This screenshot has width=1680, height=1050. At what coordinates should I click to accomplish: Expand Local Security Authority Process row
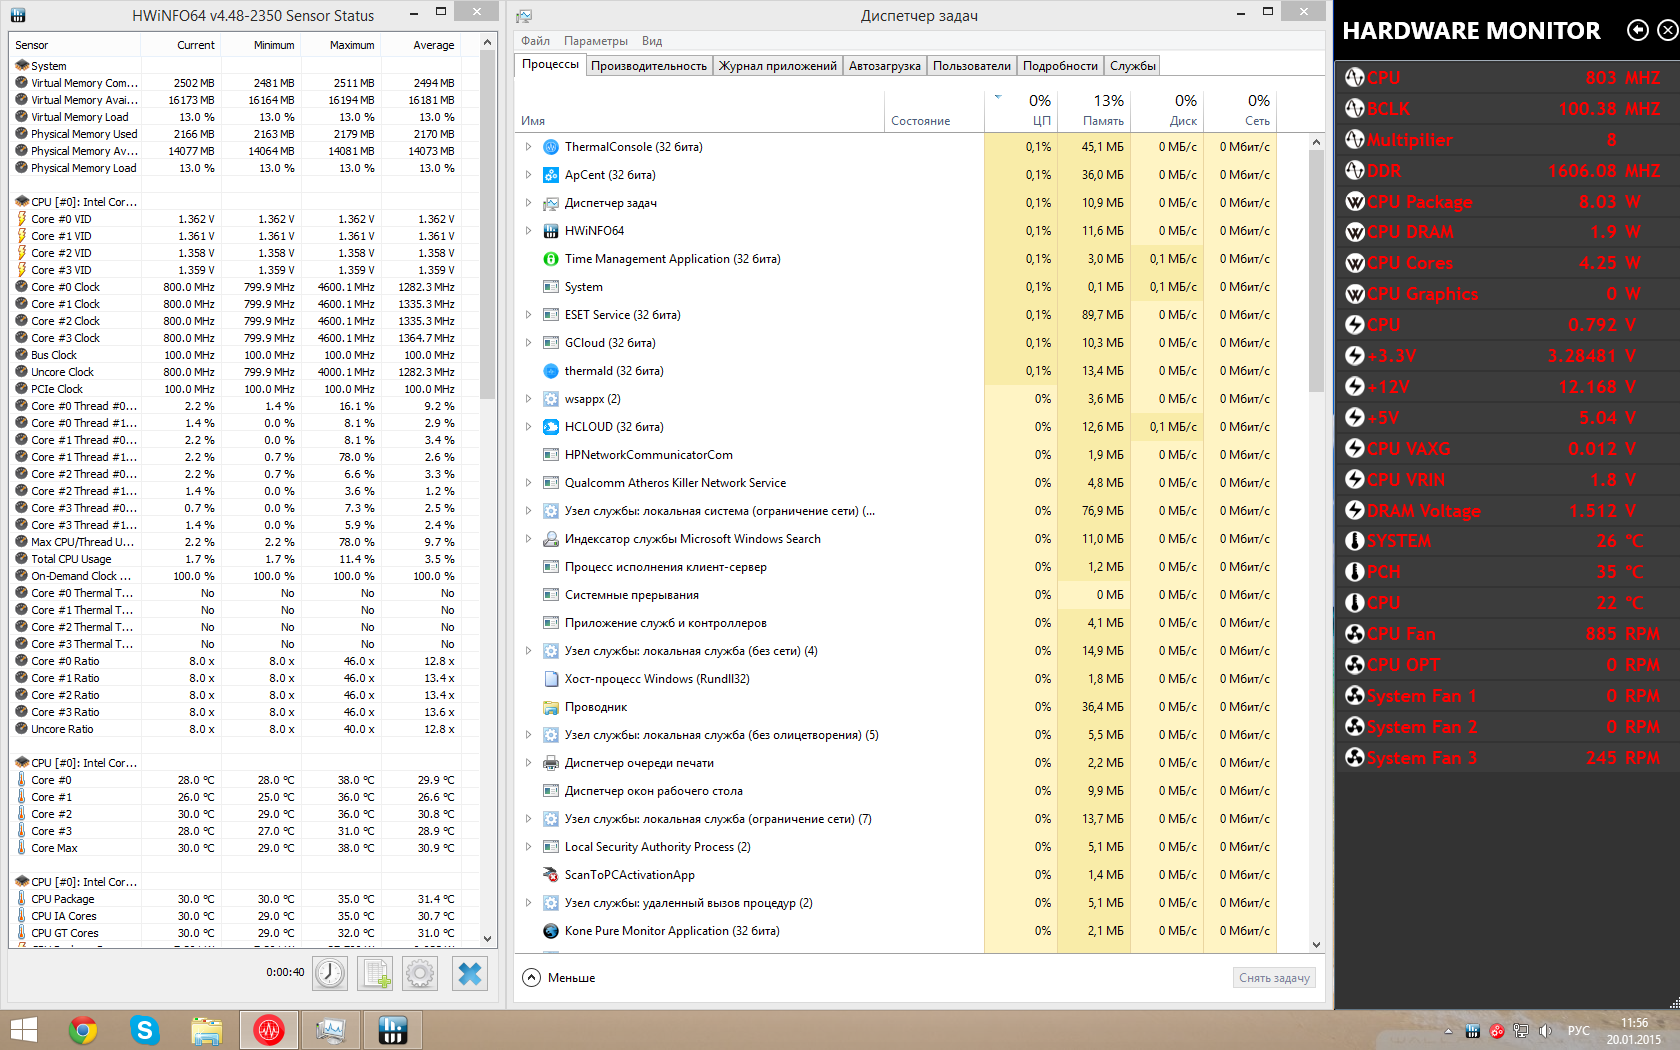(529, 847)
